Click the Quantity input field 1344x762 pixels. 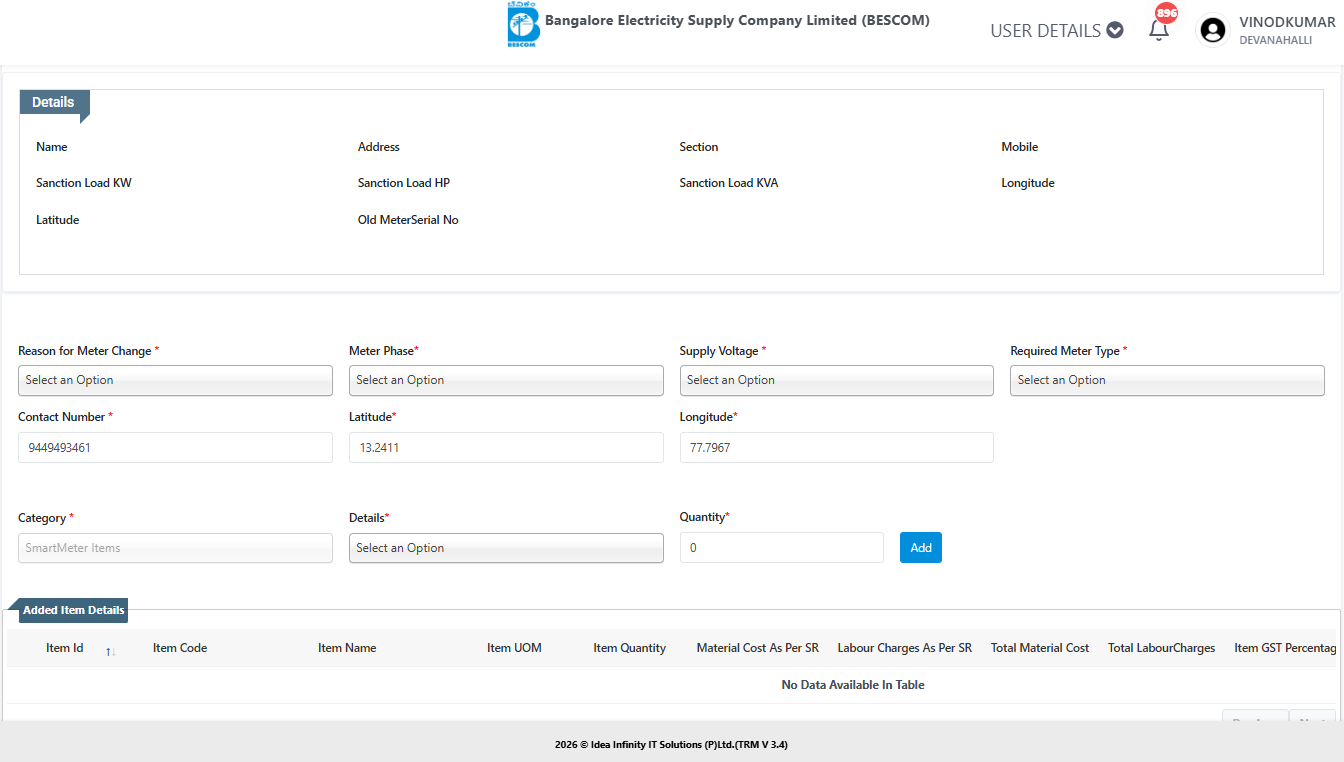pos(781,548)
